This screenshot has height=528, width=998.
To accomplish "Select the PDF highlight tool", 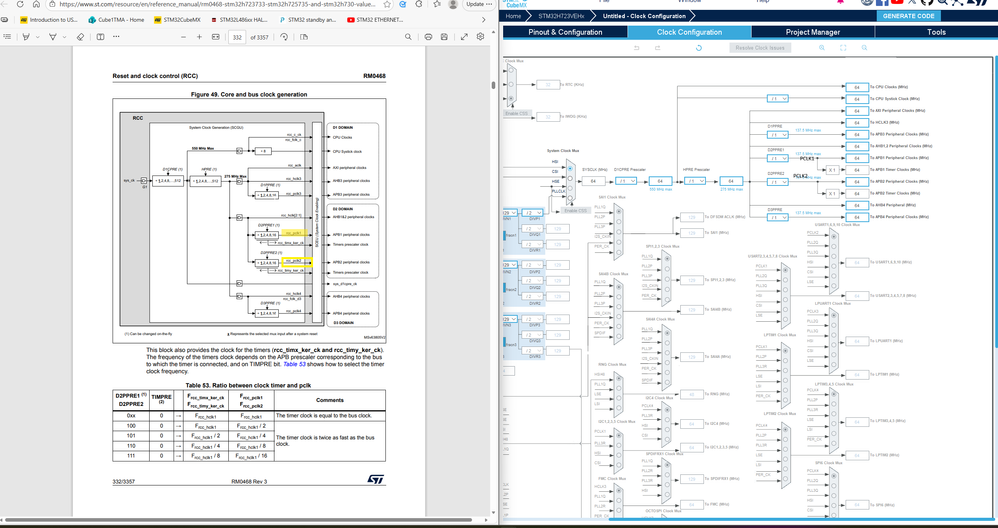I will click(26, 37).
